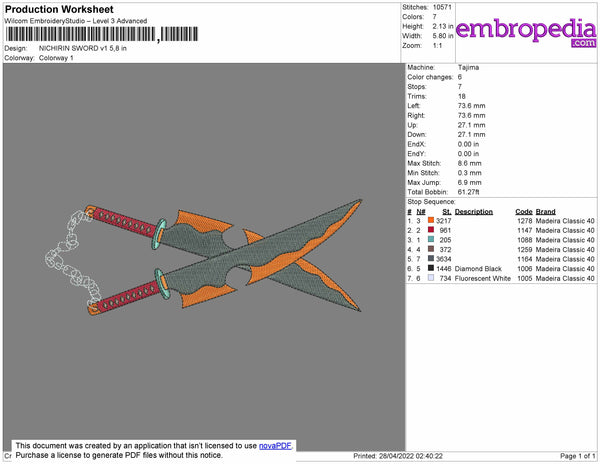Click the Max Stitch value 8.6 mm
Screen dimensions: 600x464
tap(470, 163)
